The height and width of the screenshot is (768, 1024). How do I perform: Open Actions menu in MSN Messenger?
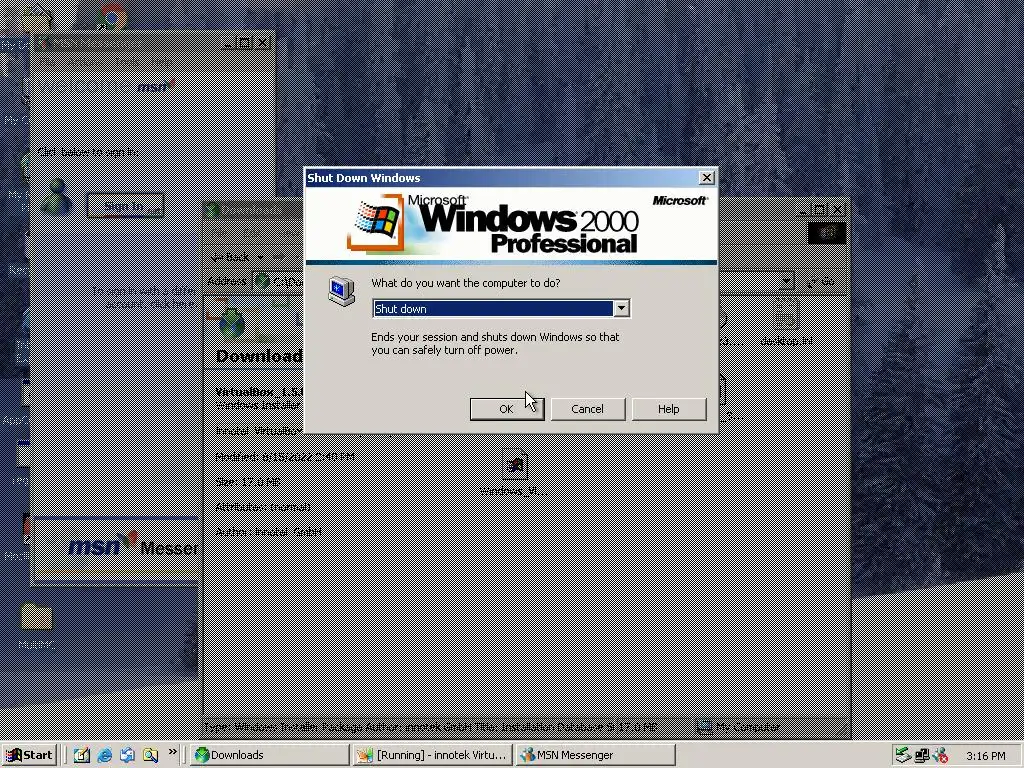[x=84, y=62]
